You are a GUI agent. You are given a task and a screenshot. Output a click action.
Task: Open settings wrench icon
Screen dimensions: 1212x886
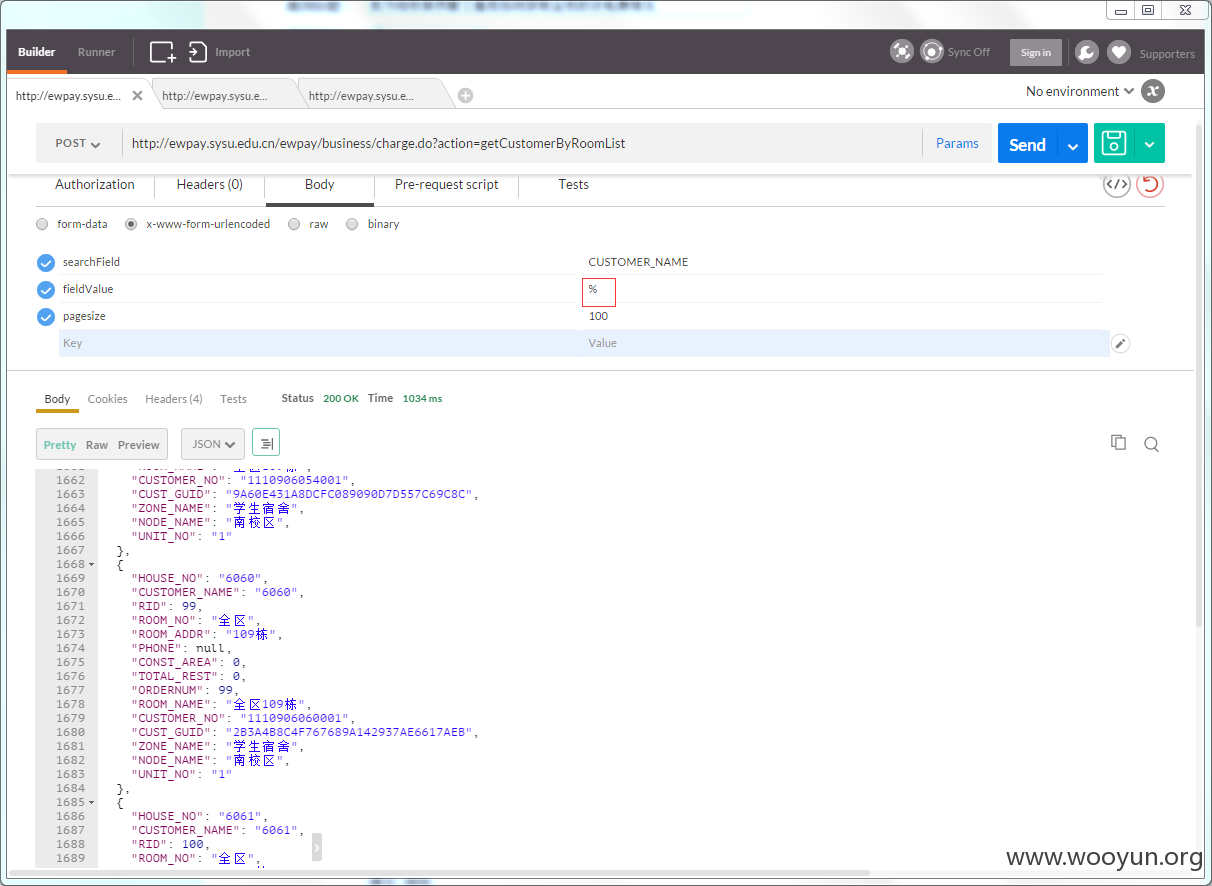[x=1087, y=52]
